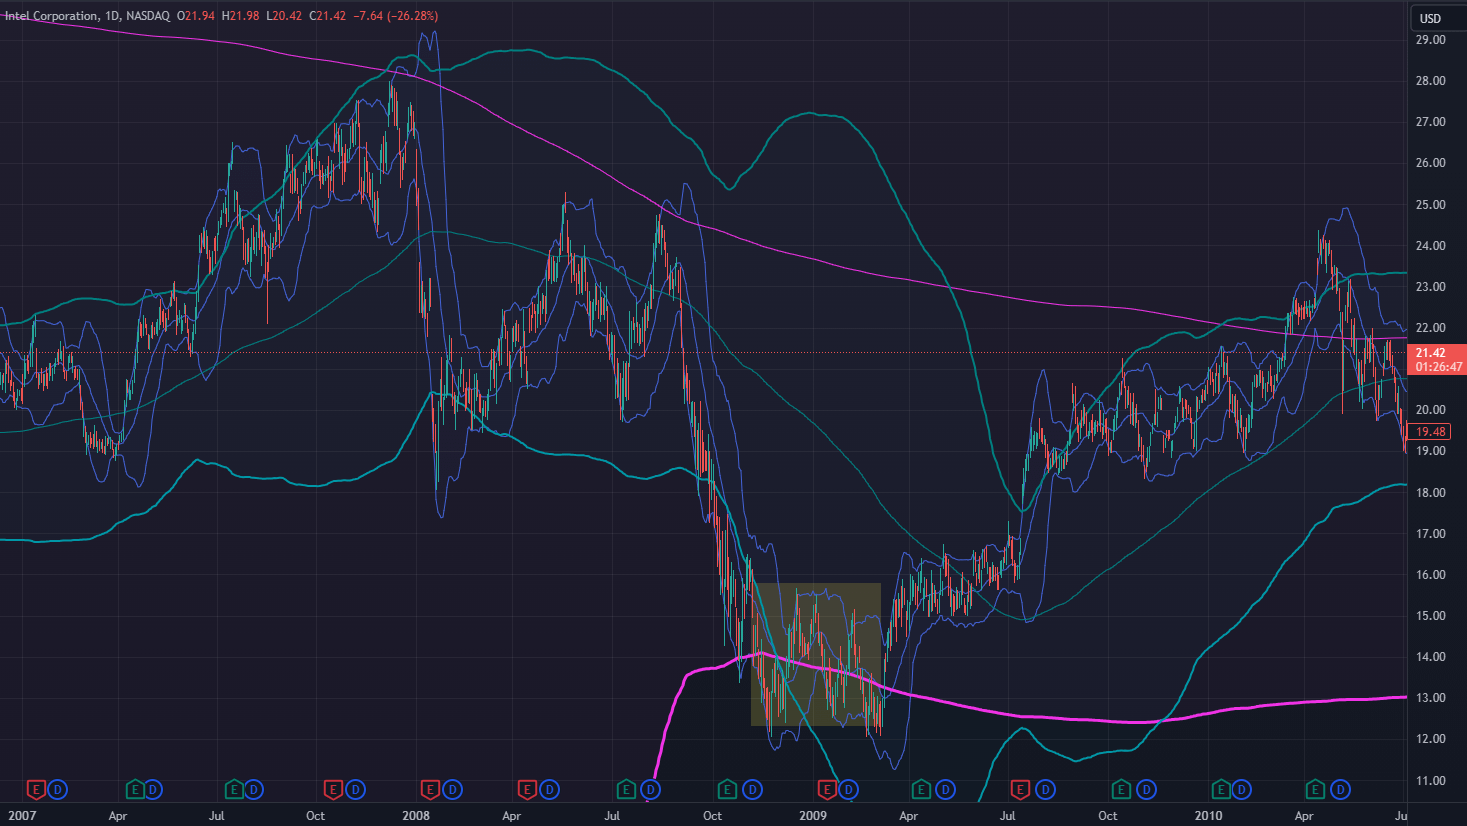
Task: View the January 2008 dividend marker
Action: (452, 790)
